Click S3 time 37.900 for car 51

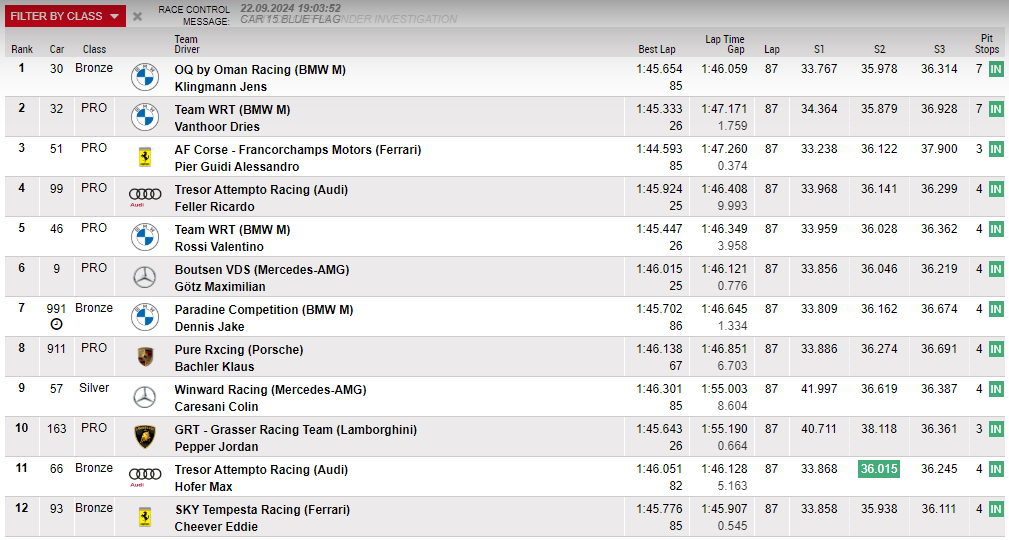(939, 149)
